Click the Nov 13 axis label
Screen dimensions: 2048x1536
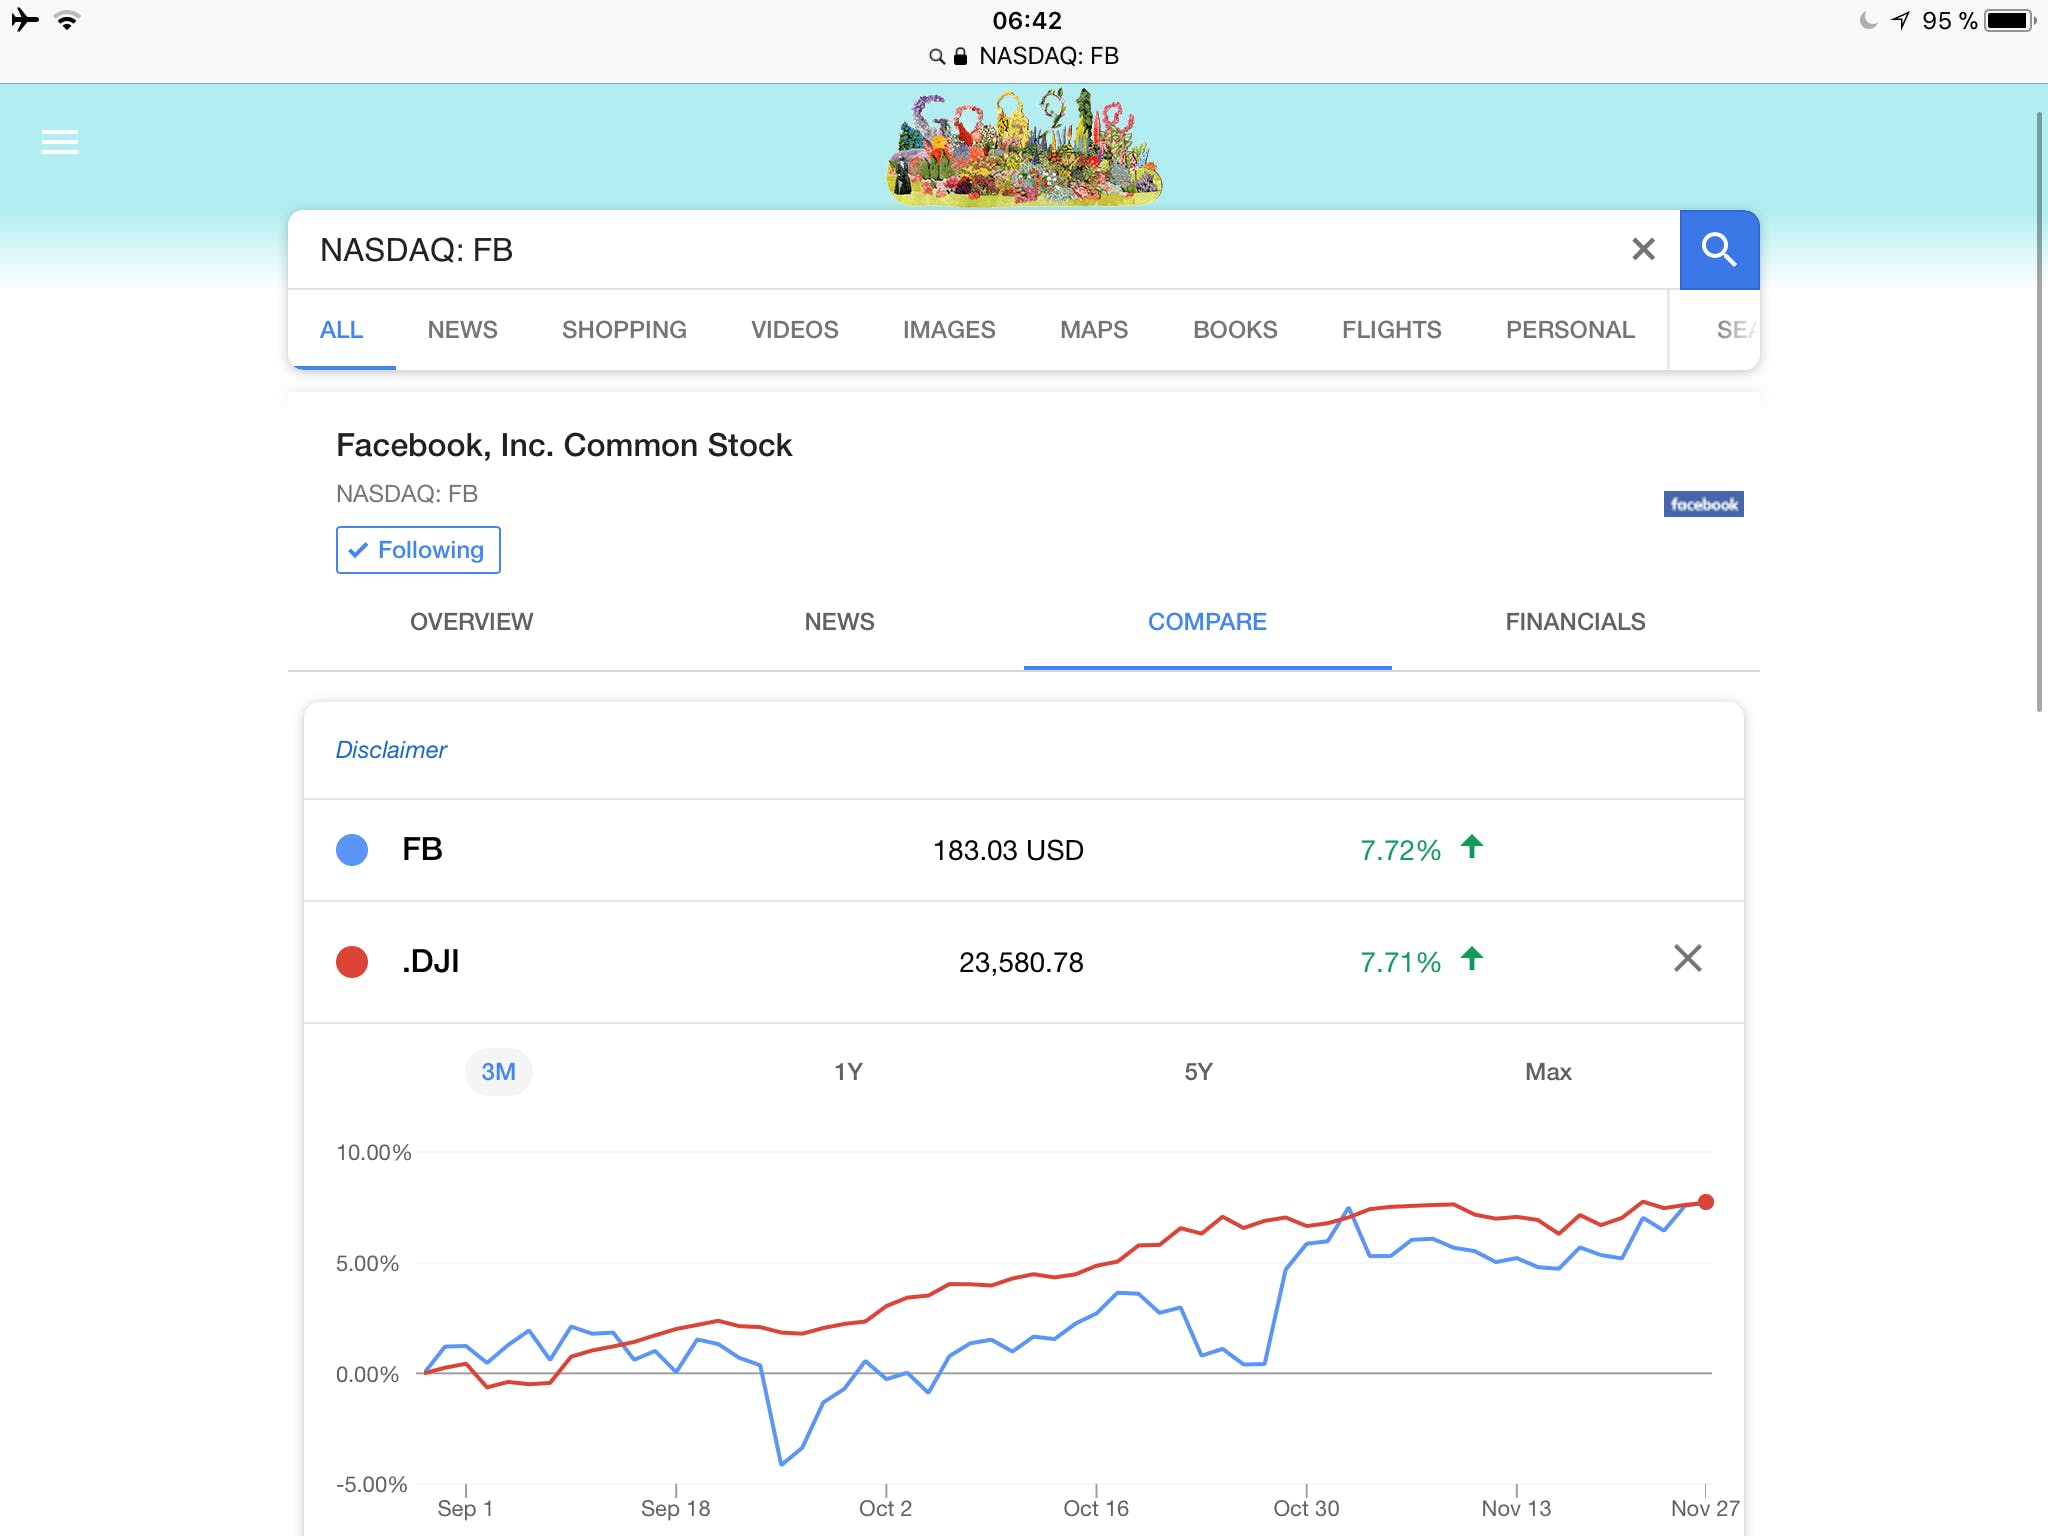(1516, 1508)
